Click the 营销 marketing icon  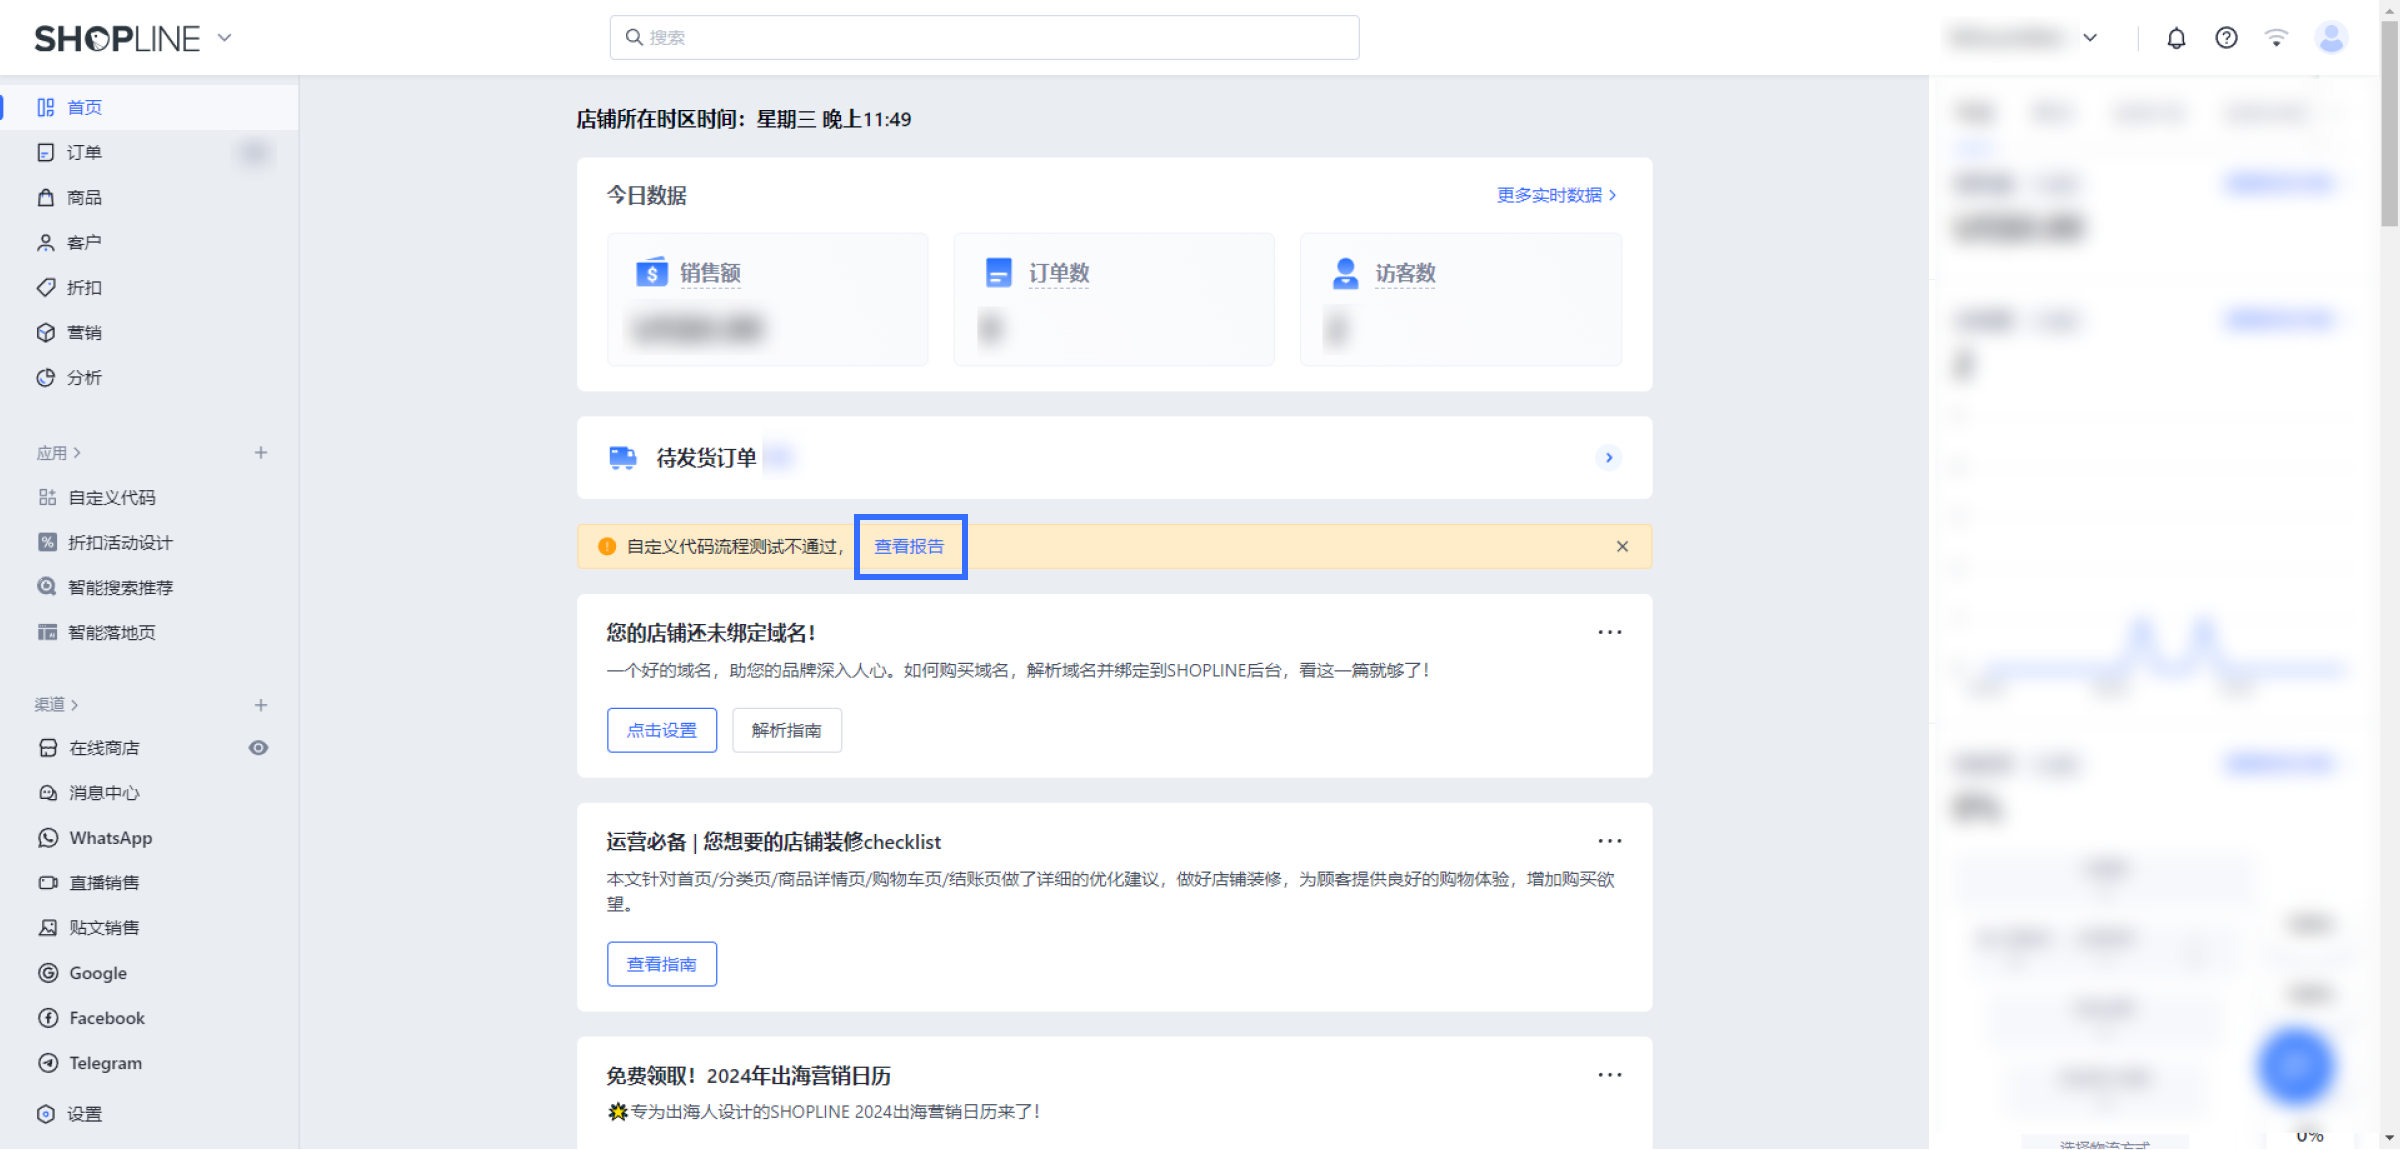[x=46, y=332]
